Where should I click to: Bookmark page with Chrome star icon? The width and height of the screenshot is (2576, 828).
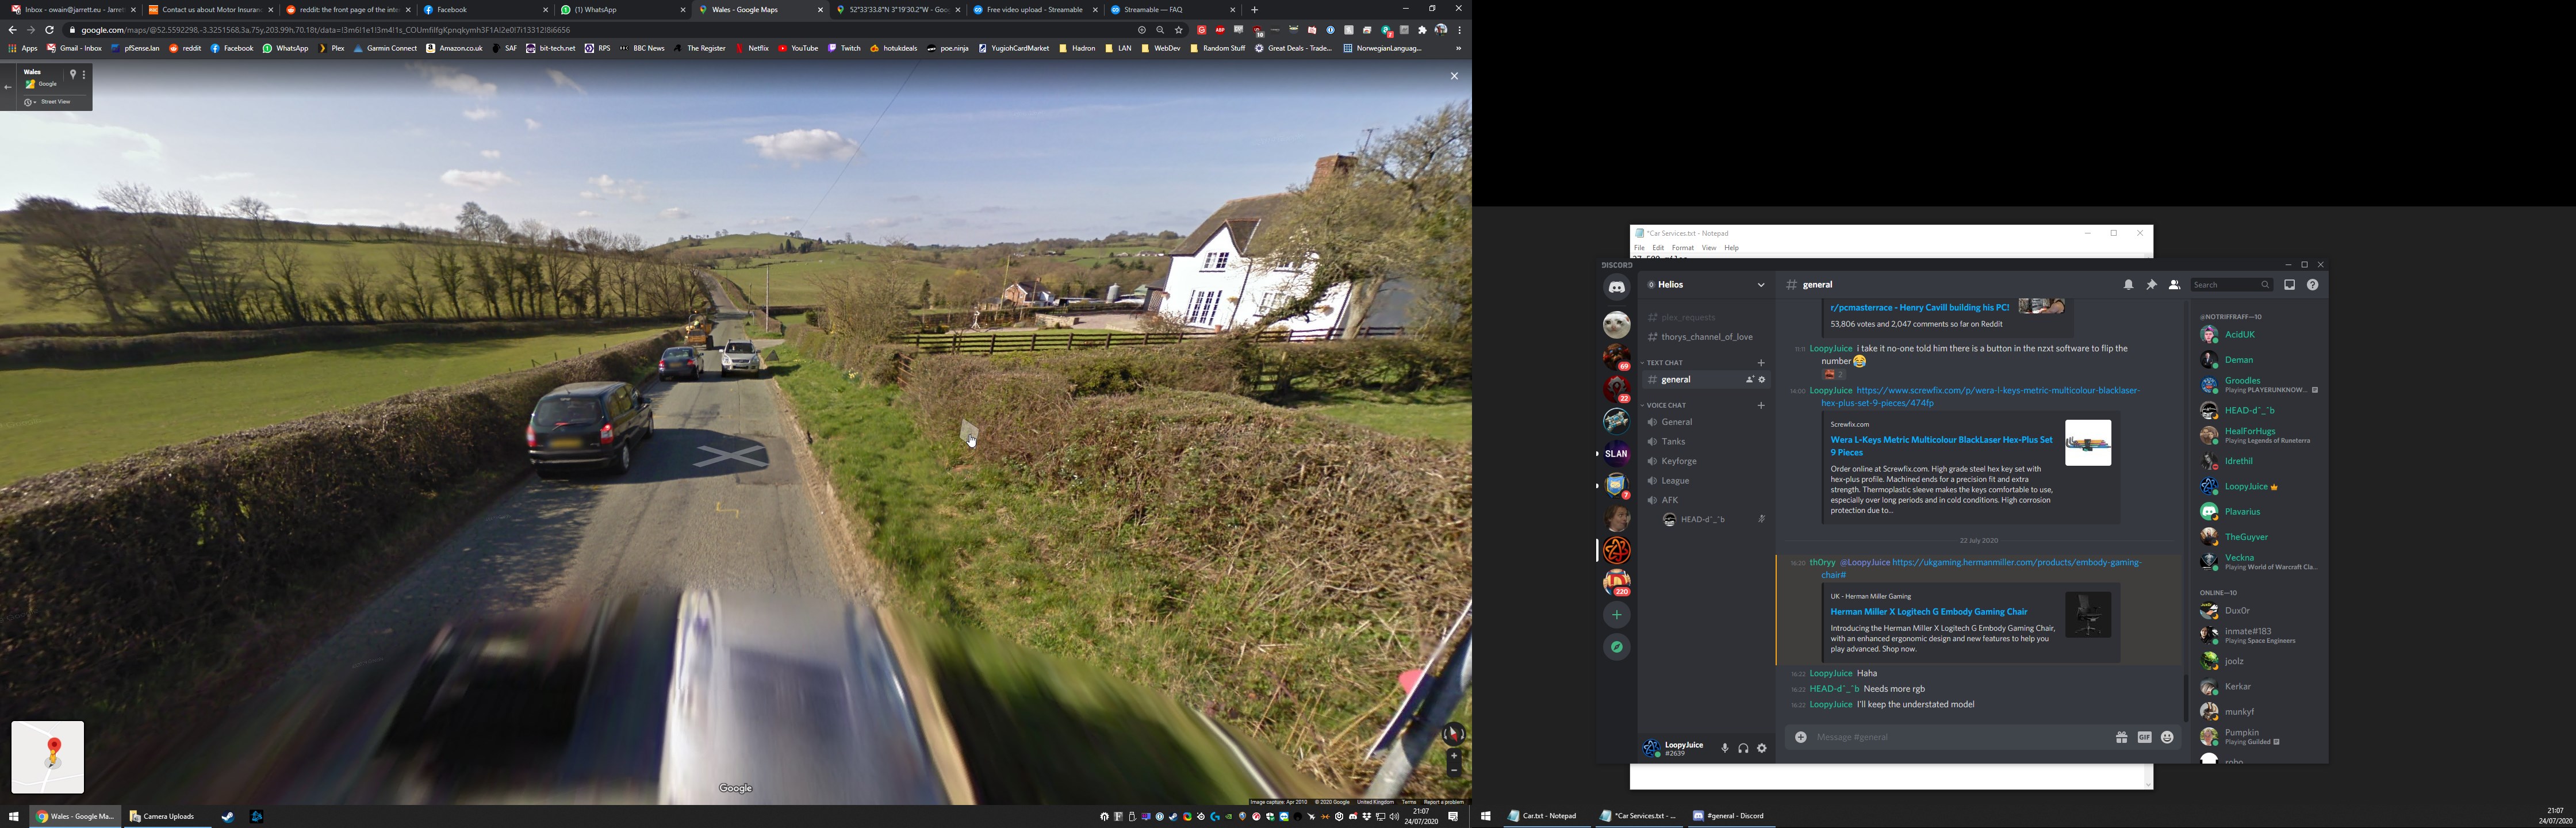click(1179, 30)
